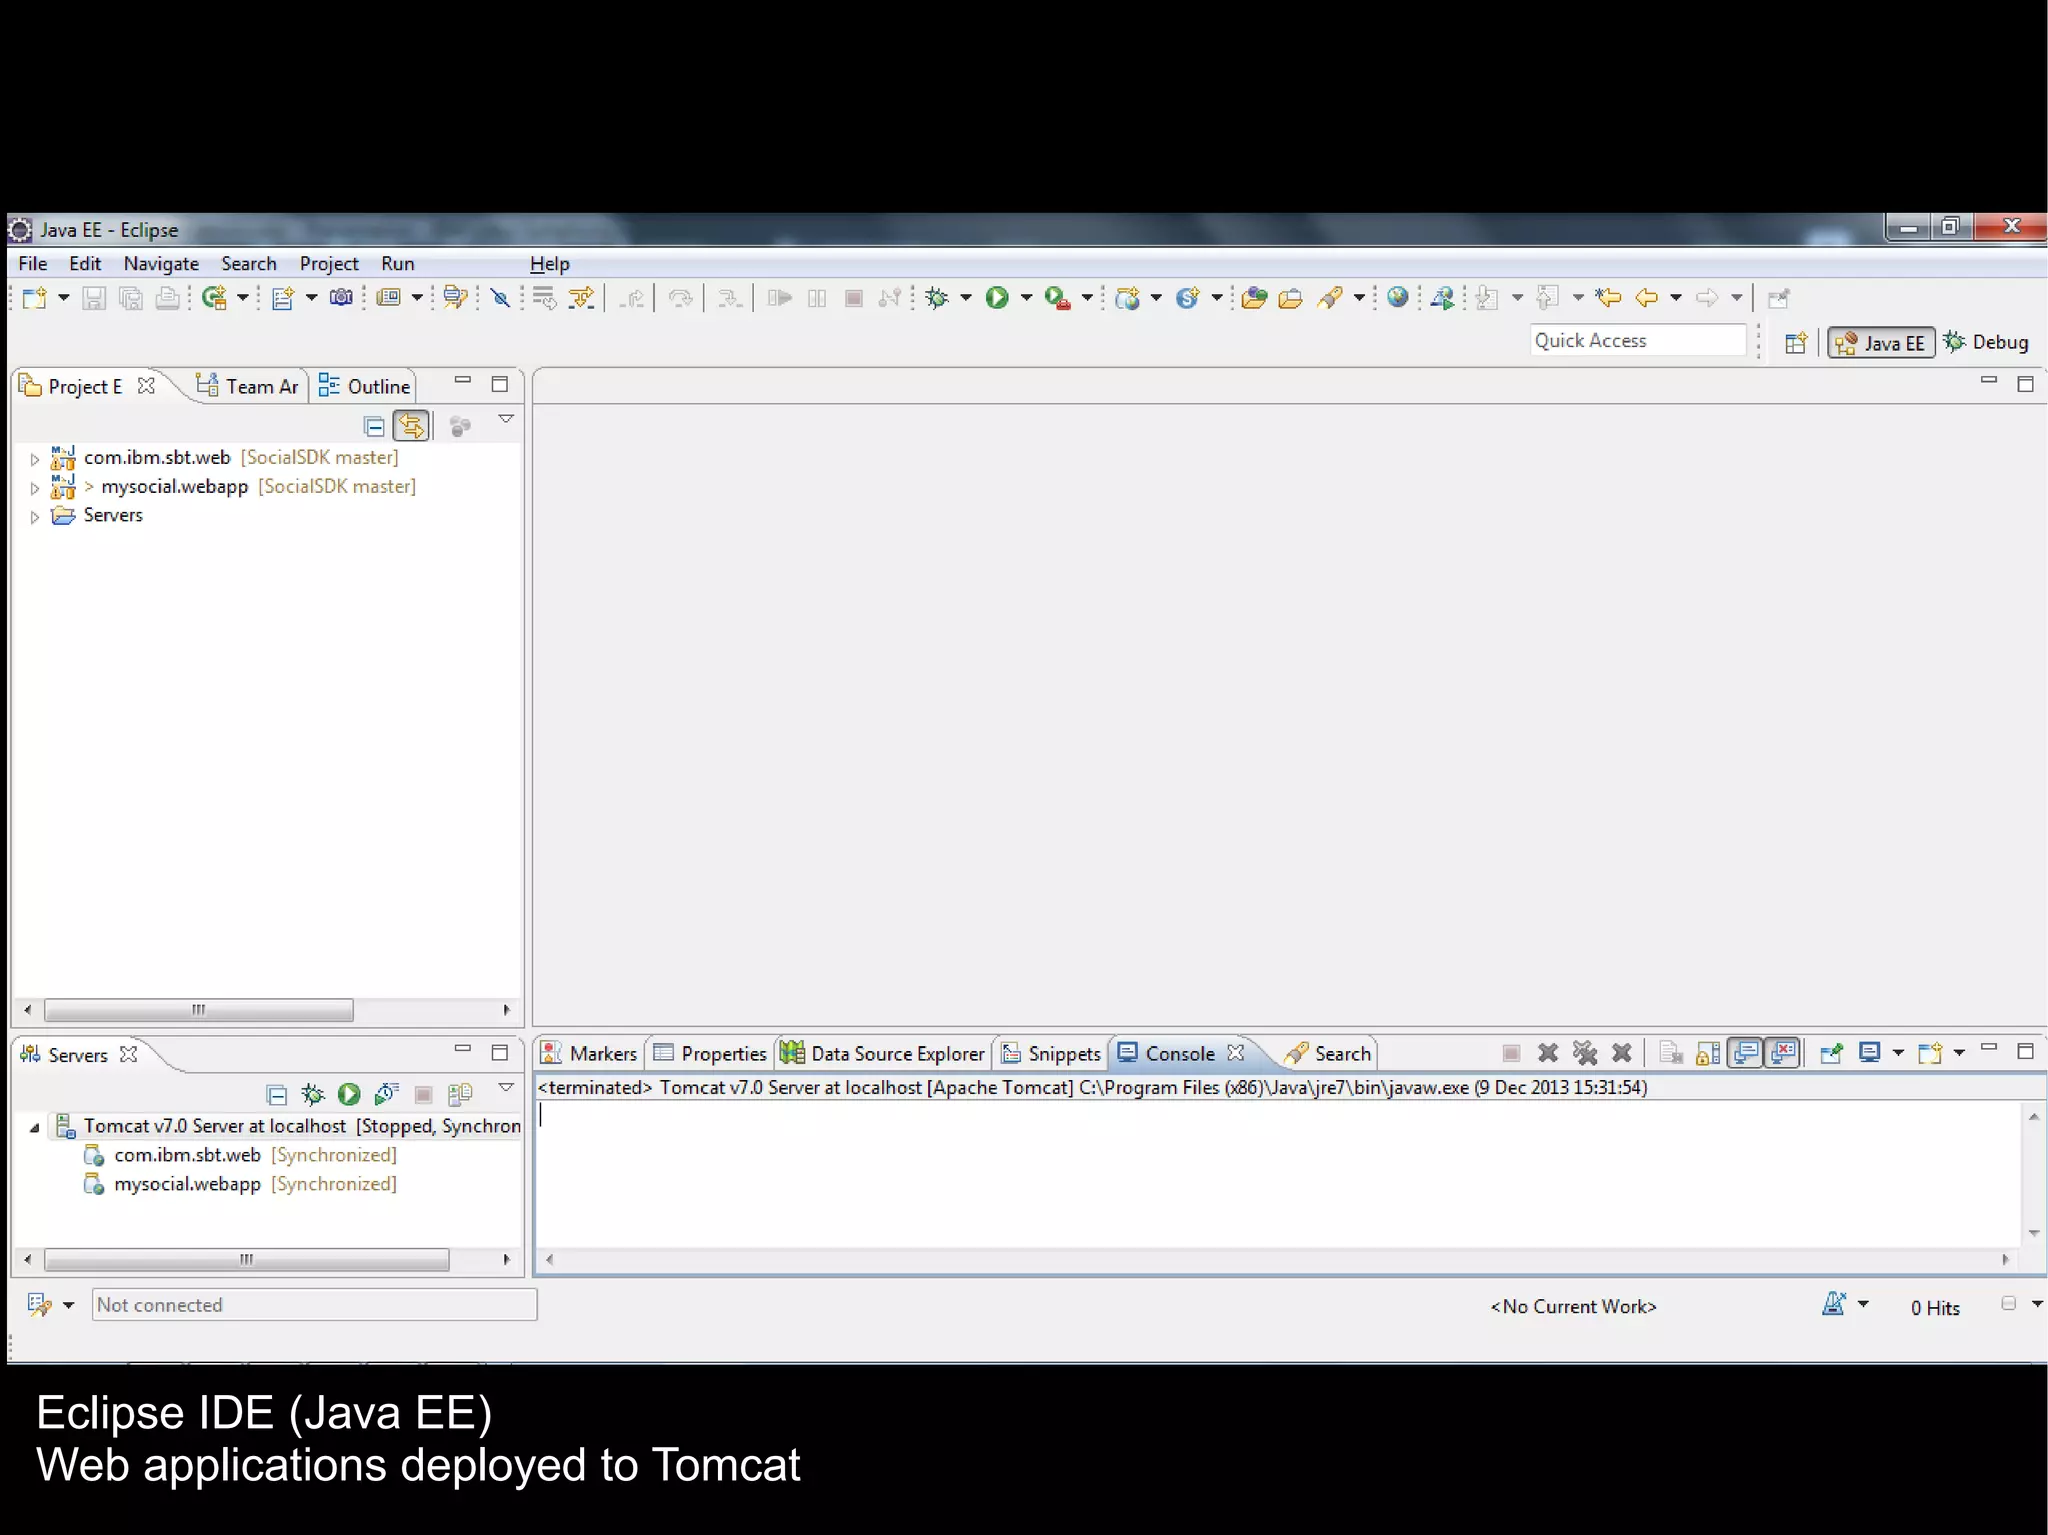Collapse Tomcat v7.0 Server node
The height and width of the screenshot is (1535, 2048).
tap(35, 1127)
